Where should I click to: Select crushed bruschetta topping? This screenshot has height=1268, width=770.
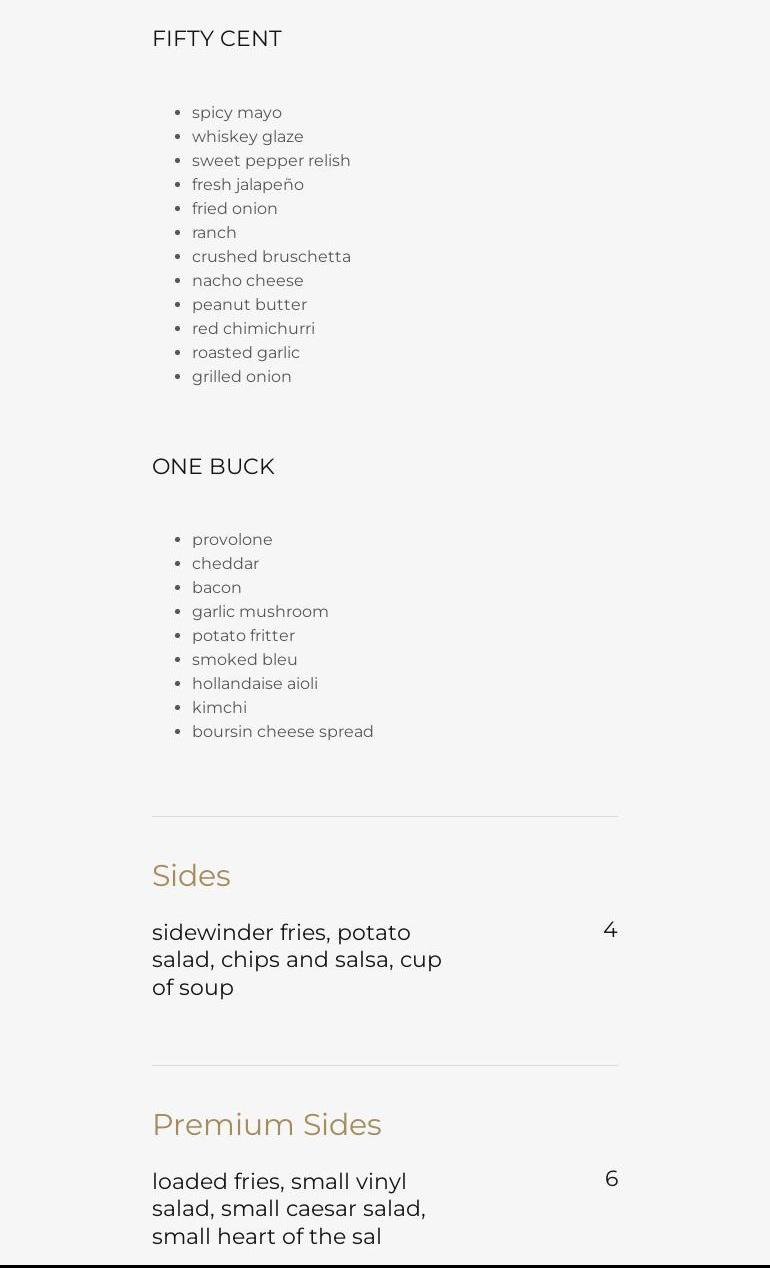coord(271,257)
